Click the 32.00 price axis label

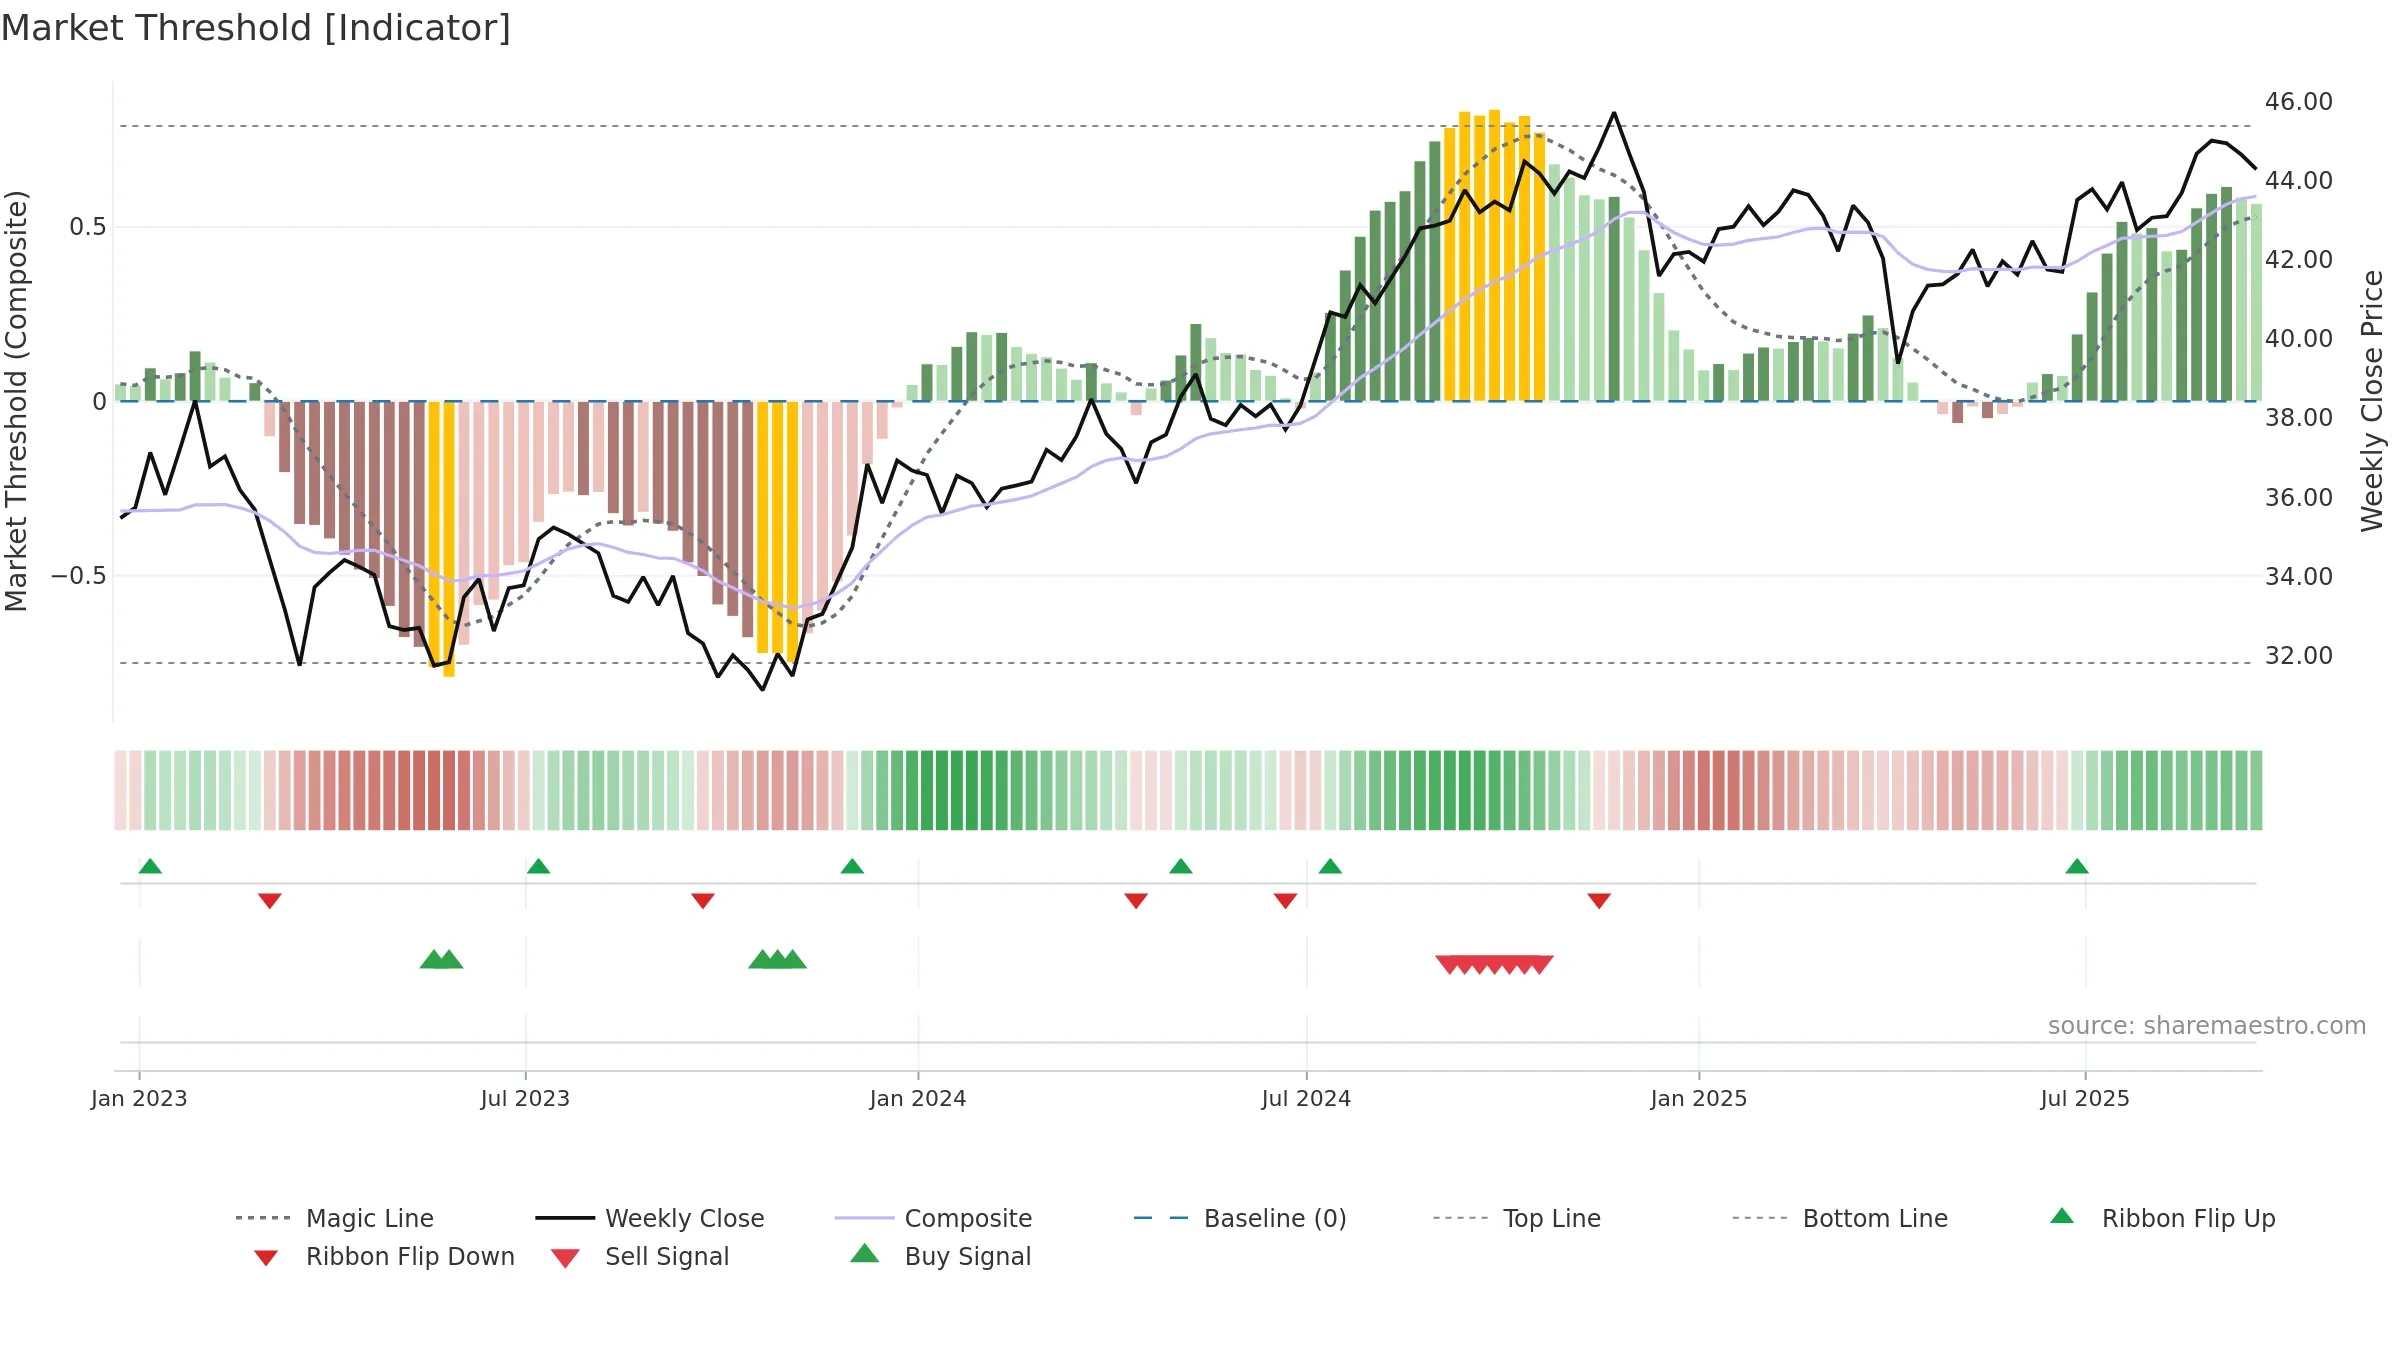pyautogui.click(x=2299, y=655)
